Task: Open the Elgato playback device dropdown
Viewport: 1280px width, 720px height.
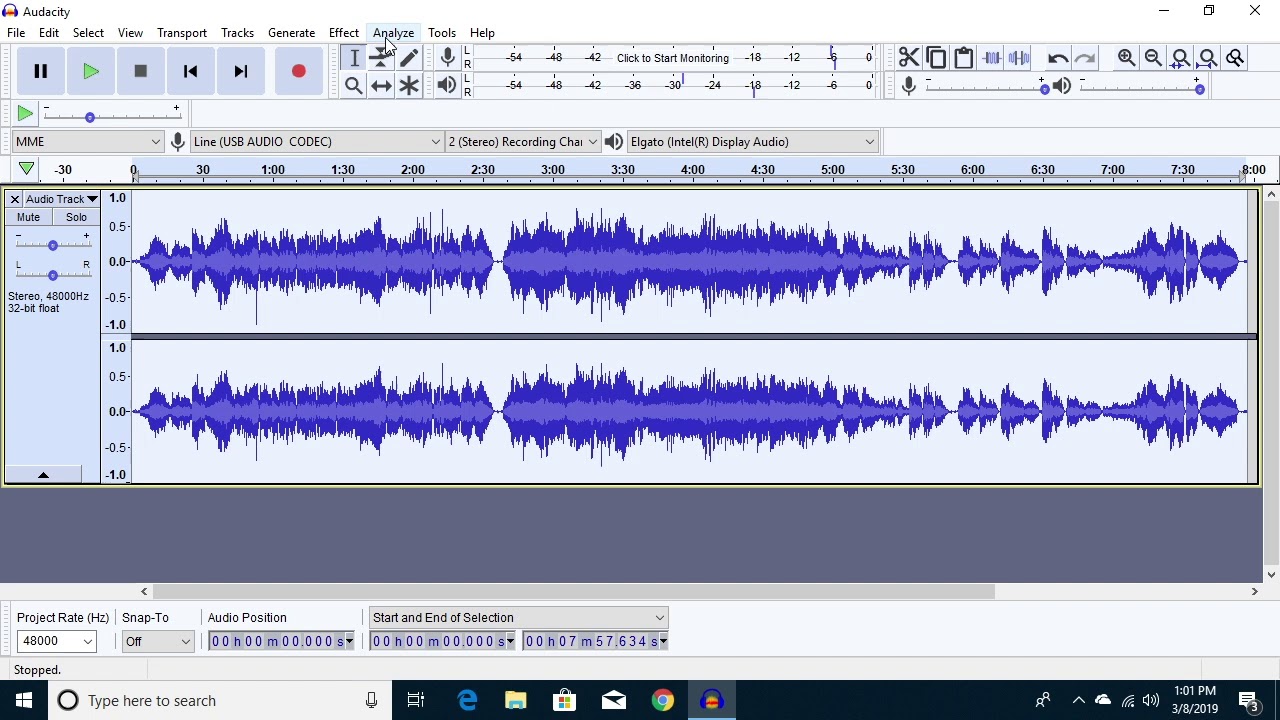Action: point(753,141)
